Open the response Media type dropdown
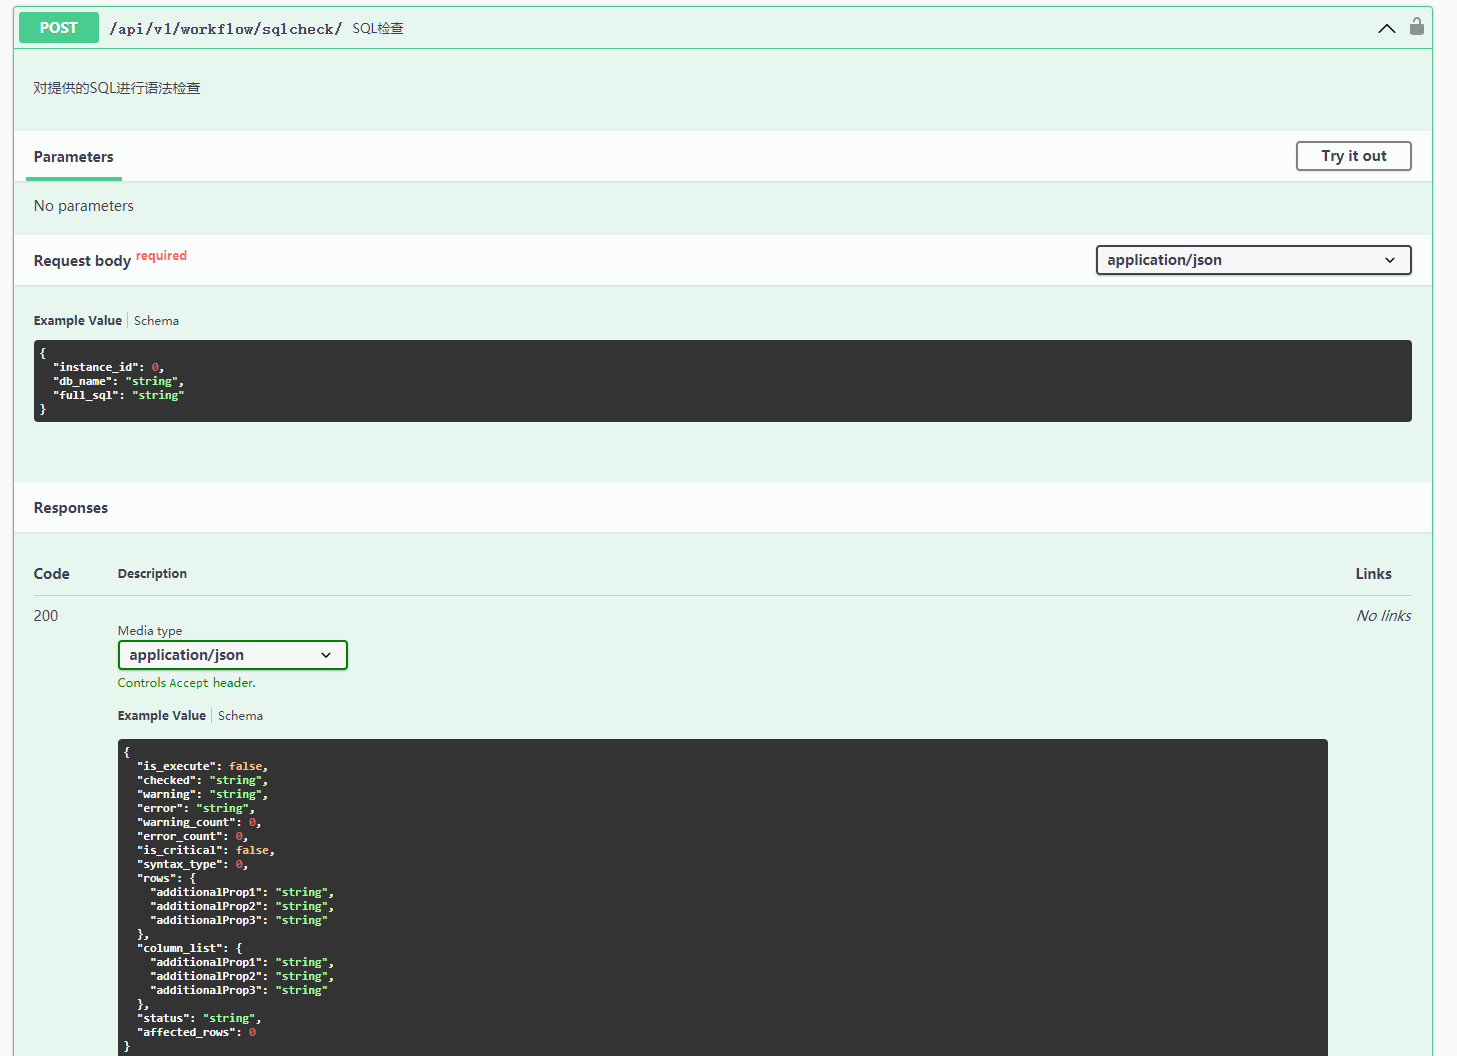The image size is (1457, 1056). [232, 655]
